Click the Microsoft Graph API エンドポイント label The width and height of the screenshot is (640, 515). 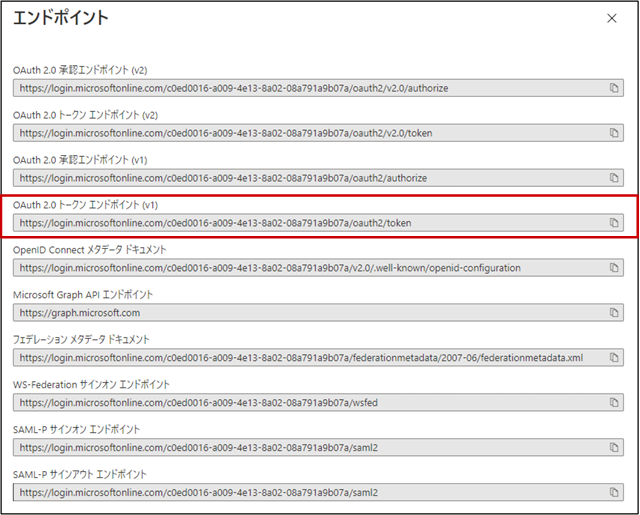tap(83, 295)
